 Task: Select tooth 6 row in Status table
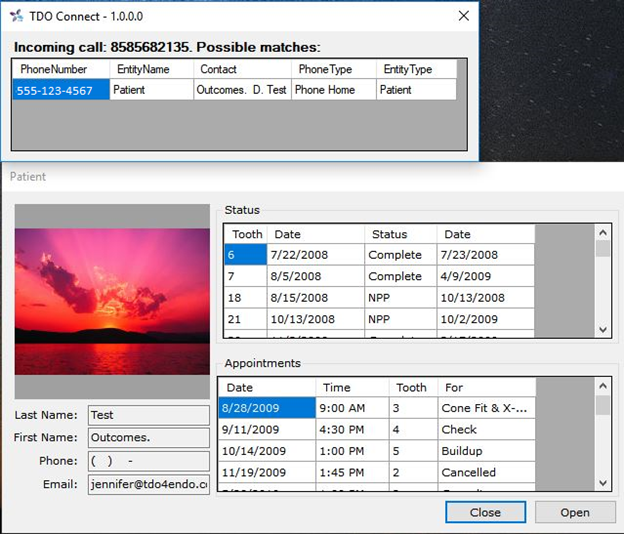coord(245,255)
